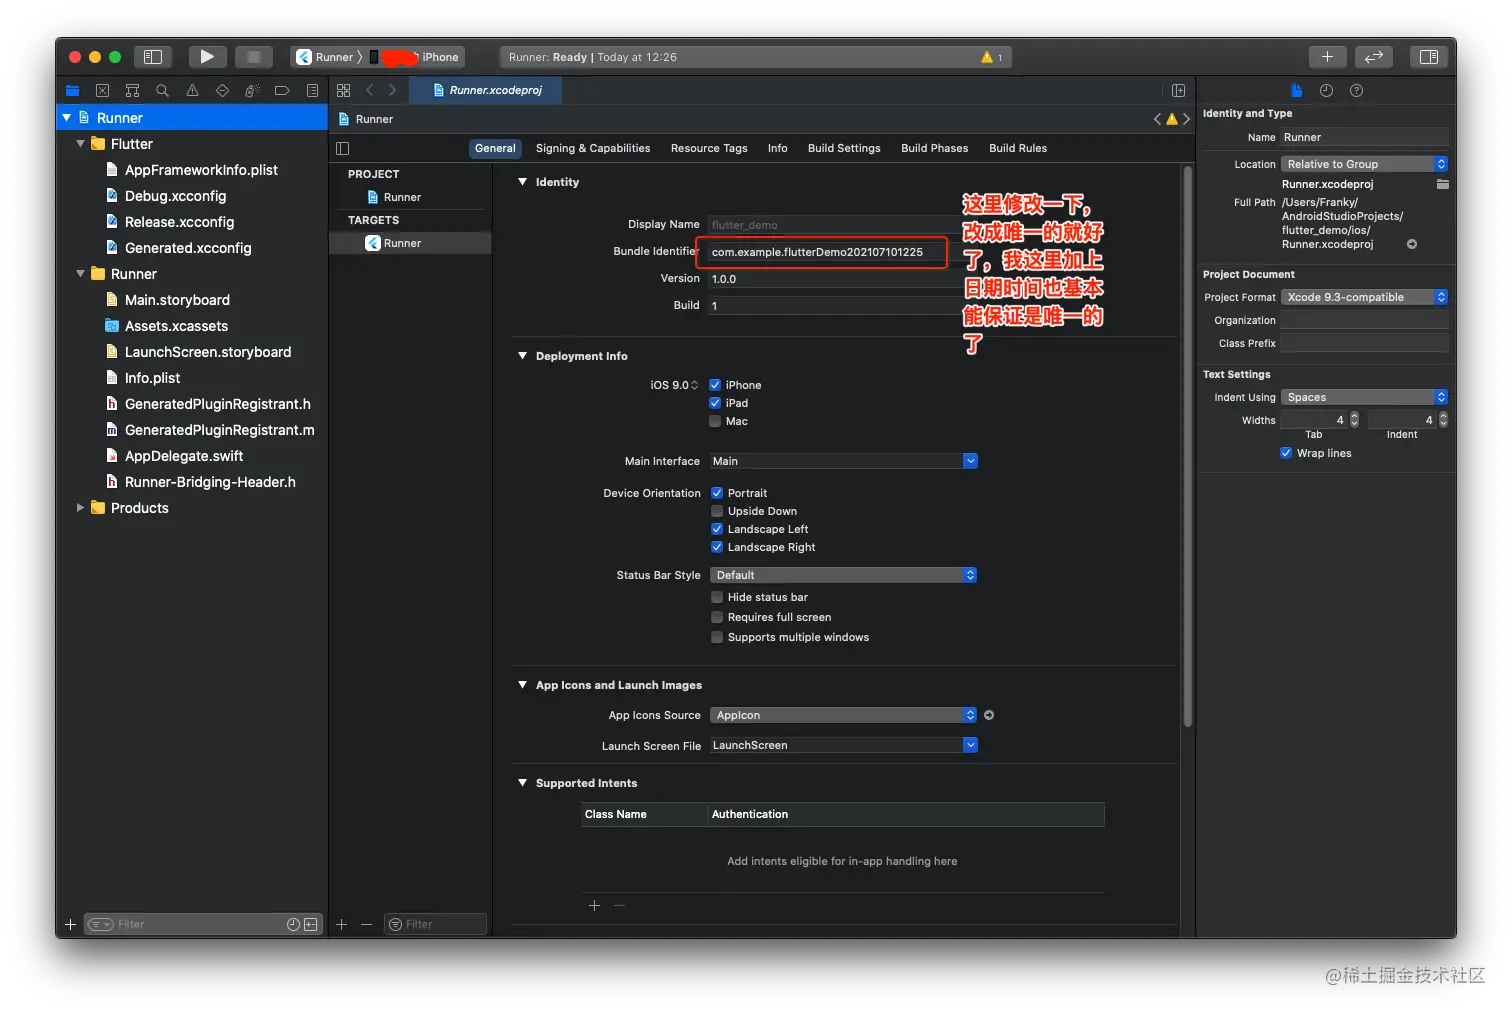Choose project location with folder icon
Image resolution: width=1512 pixels, height=1012 pixels.
click(1442, 184)
